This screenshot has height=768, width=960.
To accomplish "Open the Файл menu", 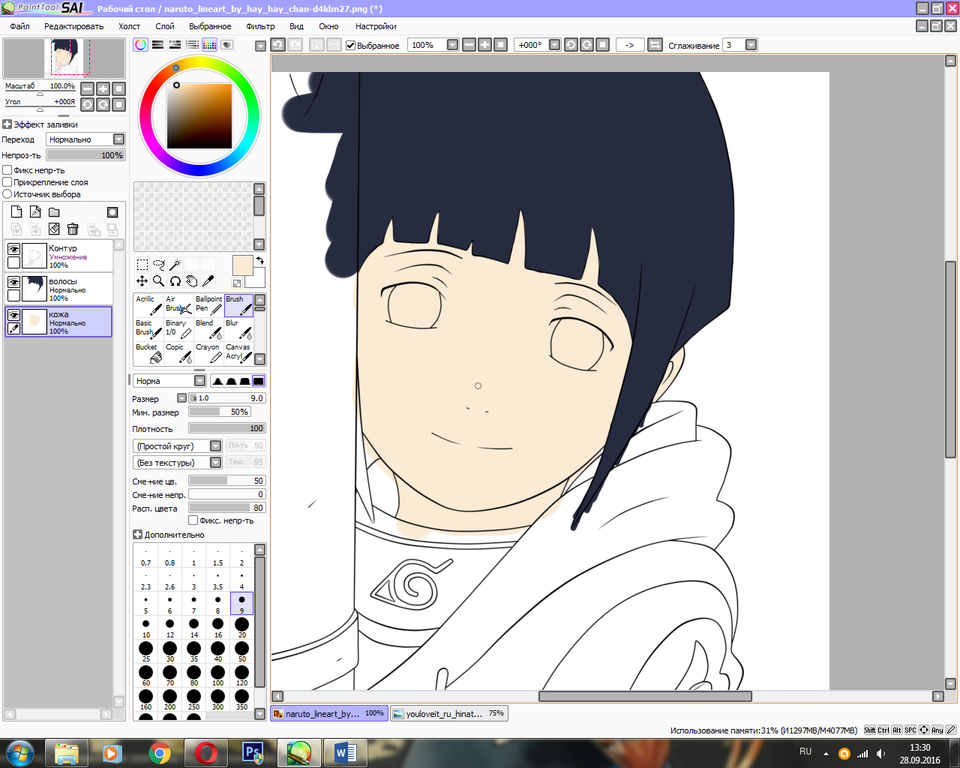I will click(x=20, y=26).
